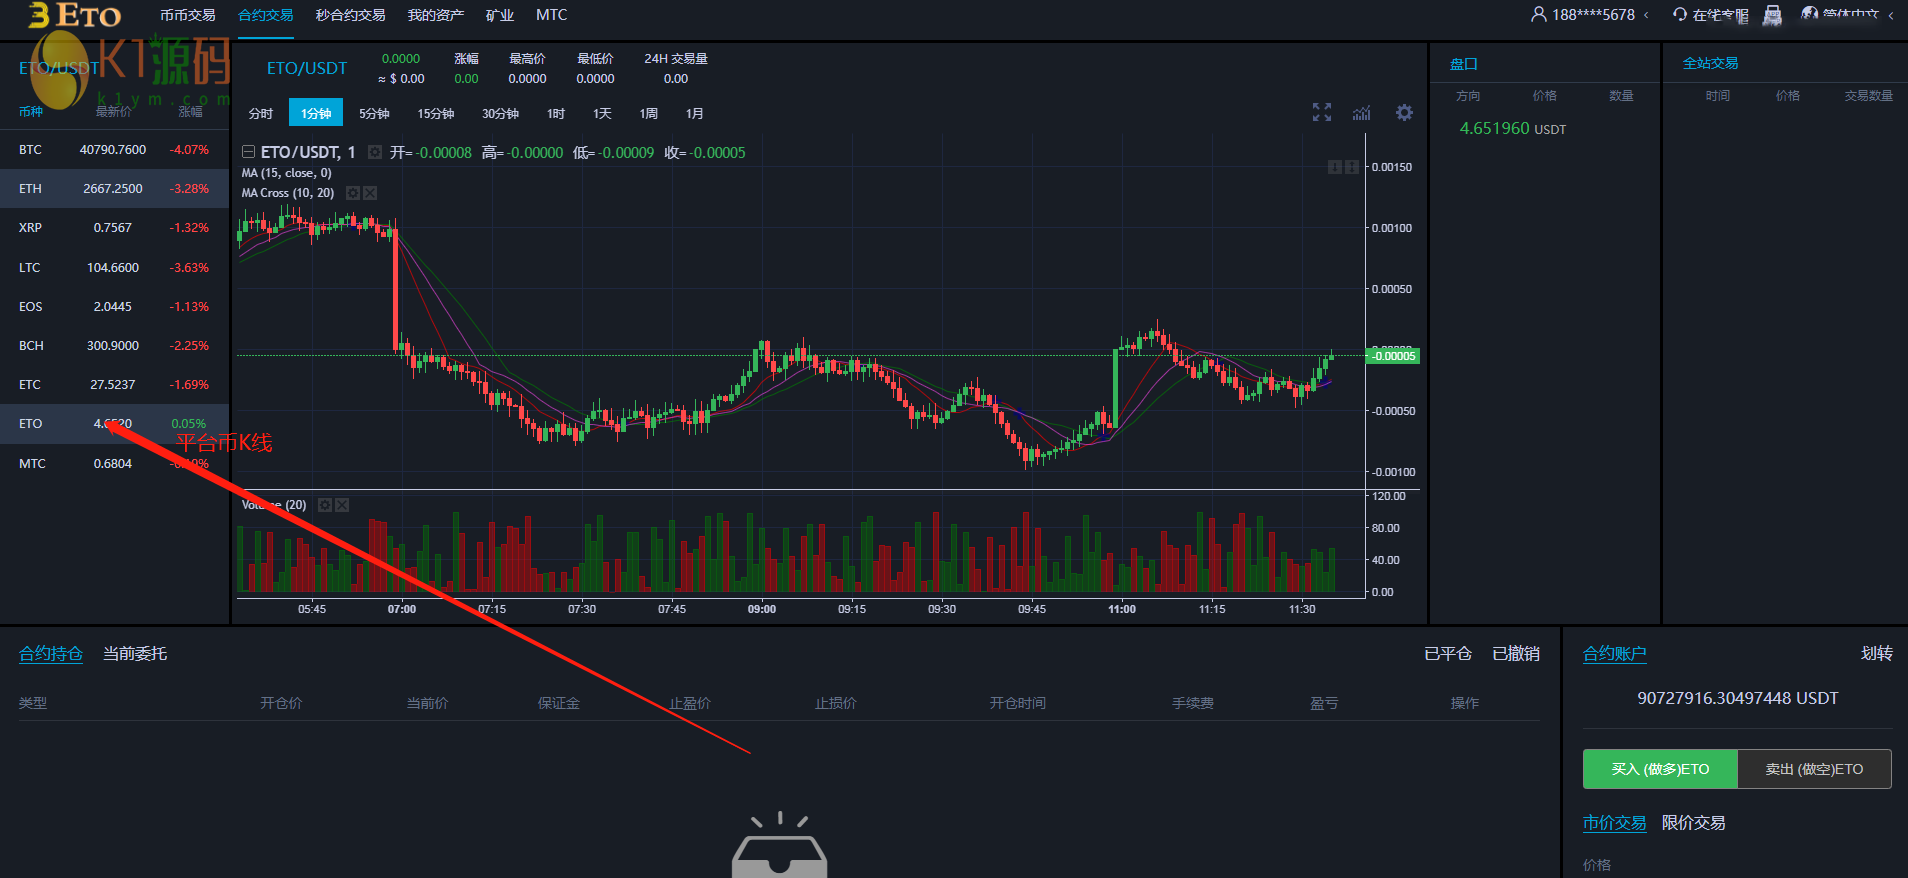Click the 在线客服 support link

pyautogui.click(x=1720, y=15)
